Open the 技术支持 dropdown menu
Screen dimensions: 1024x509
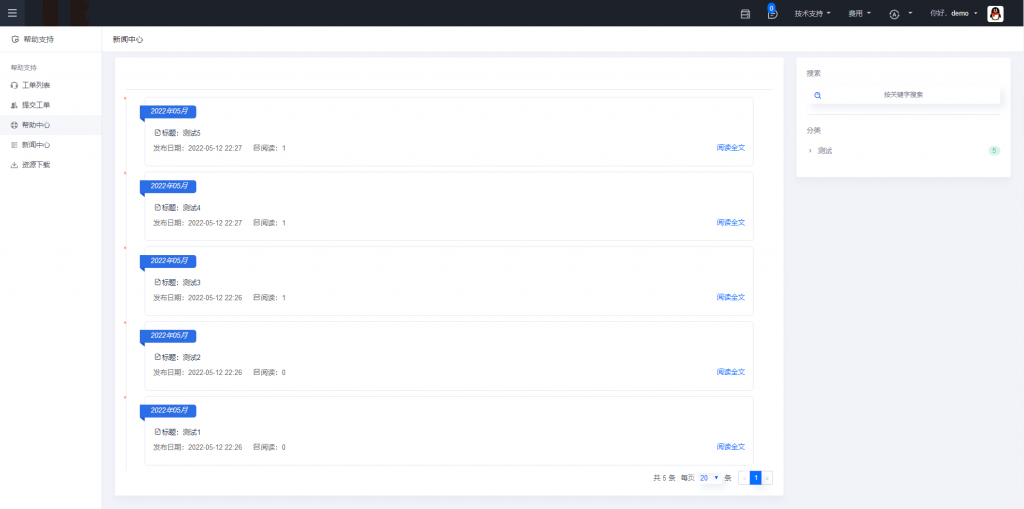pos(812,14)
